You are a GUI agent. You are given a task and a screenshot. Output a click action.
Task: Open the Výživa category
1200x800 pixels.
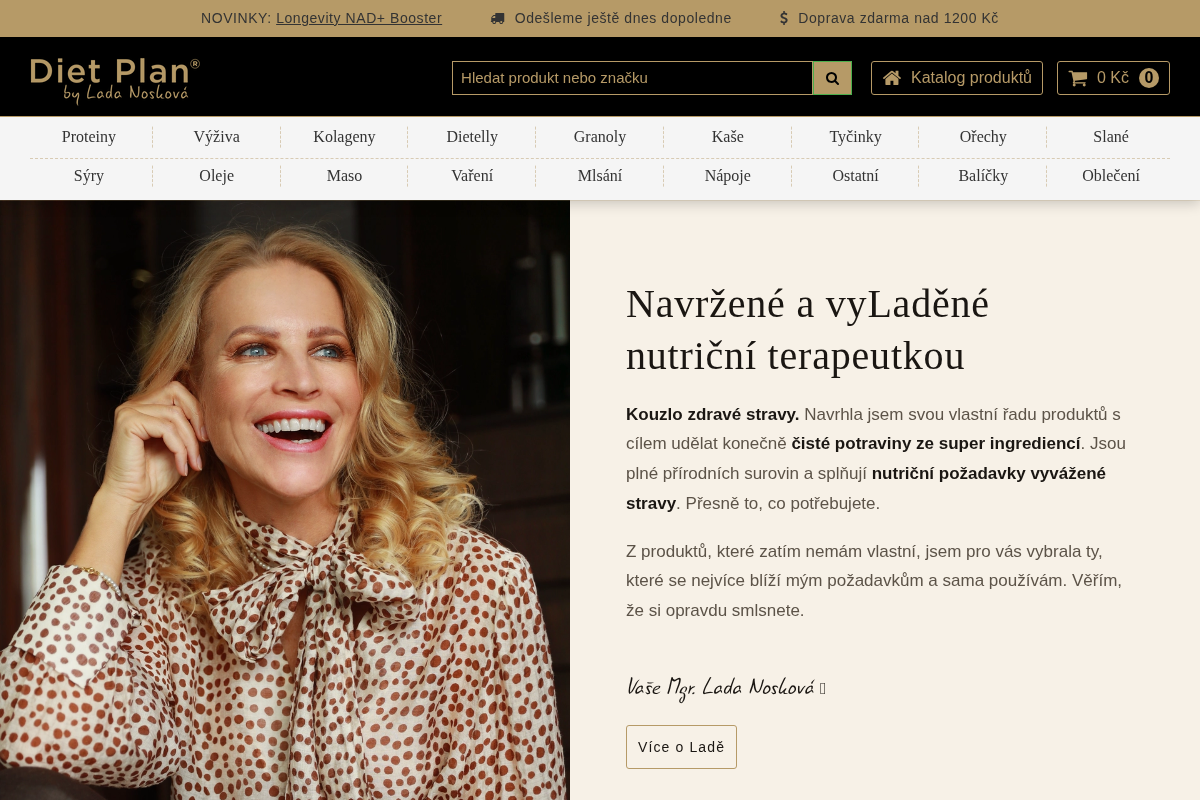click(217, 137)
